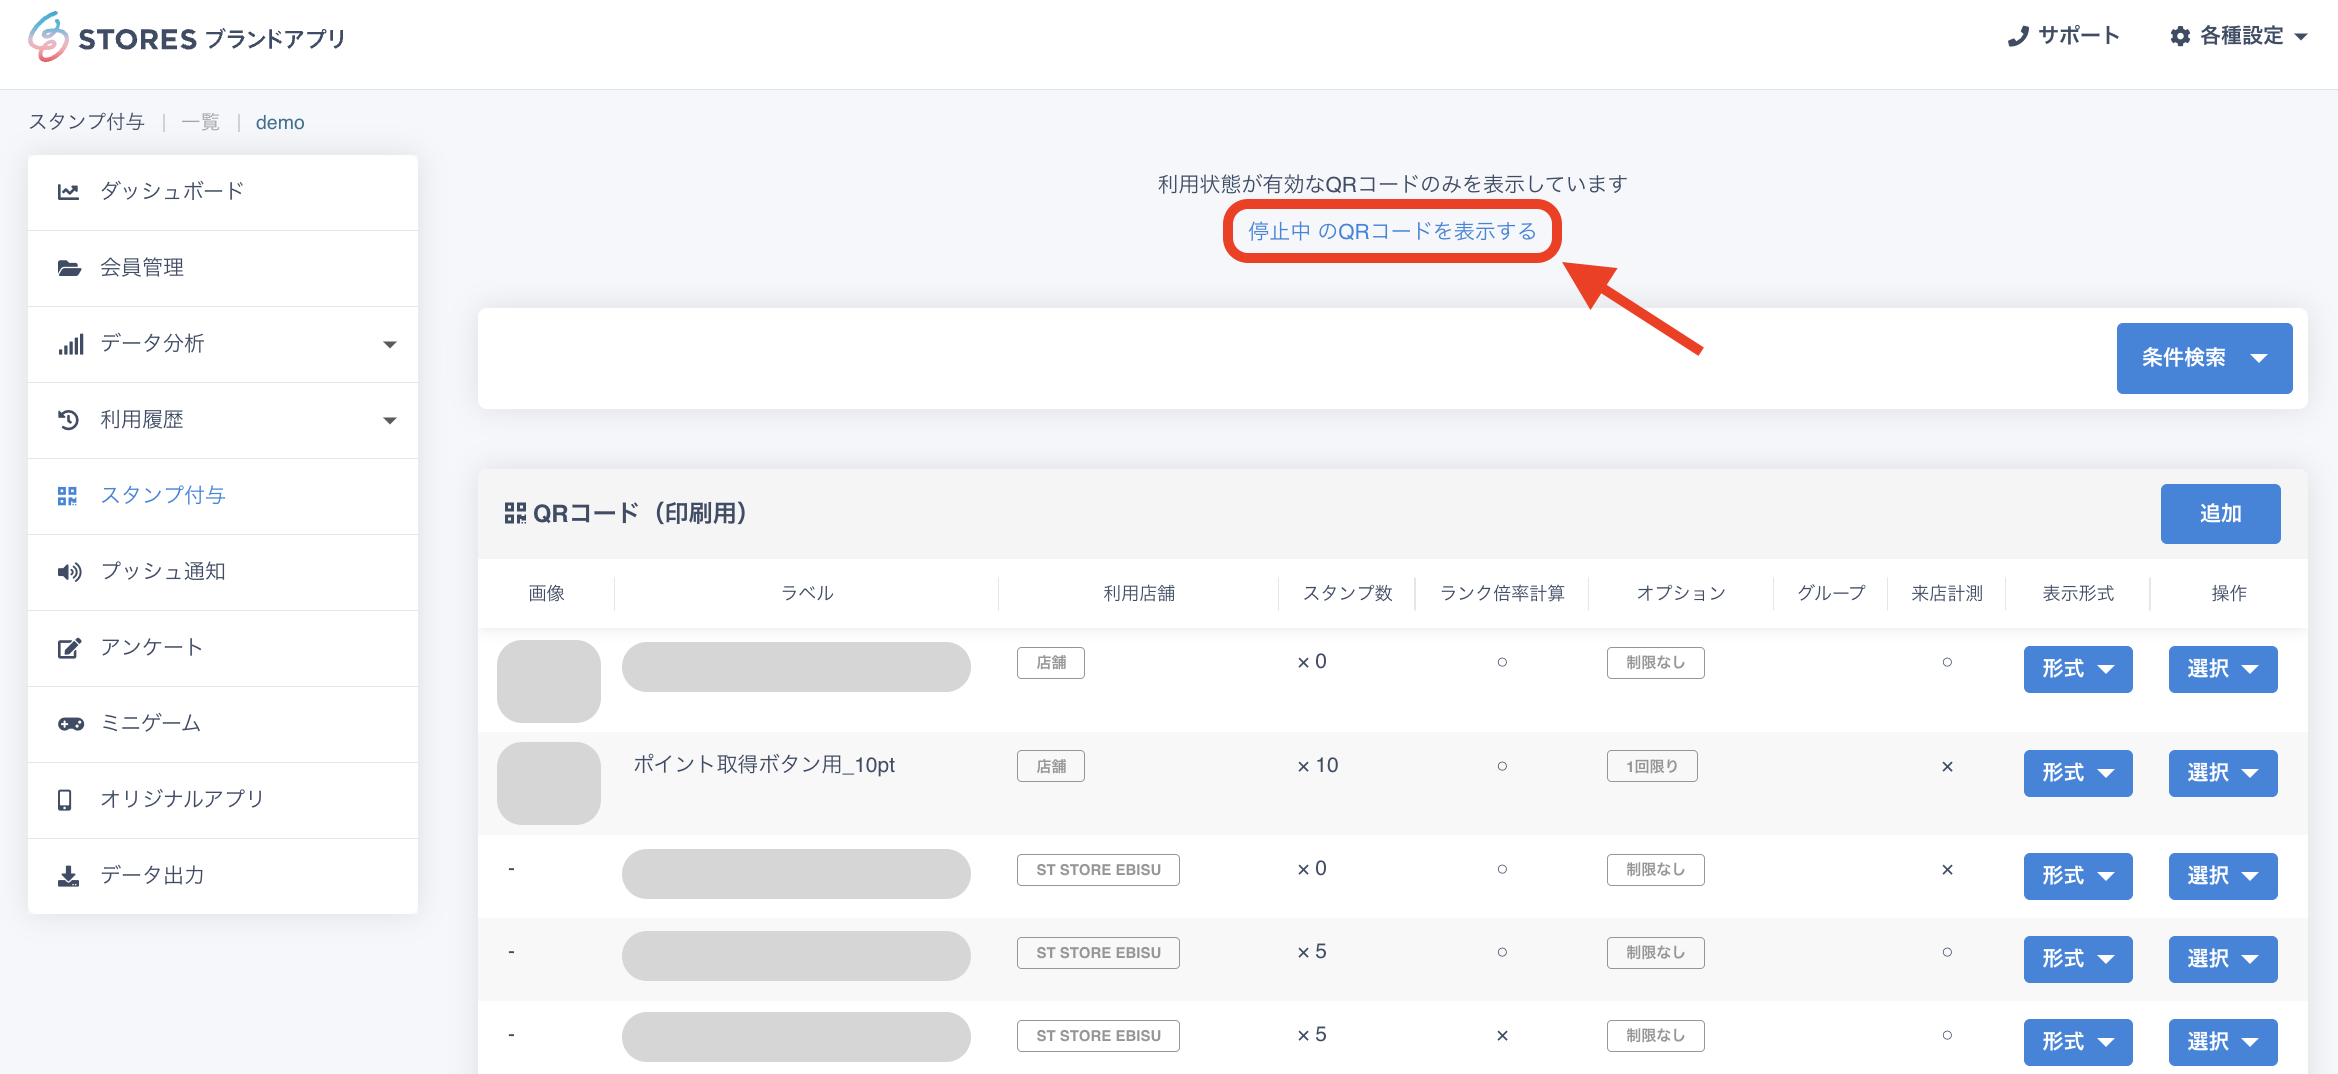Click the オプション column header
The height and width of the screenshot is (1074, 2338).
1681,593
